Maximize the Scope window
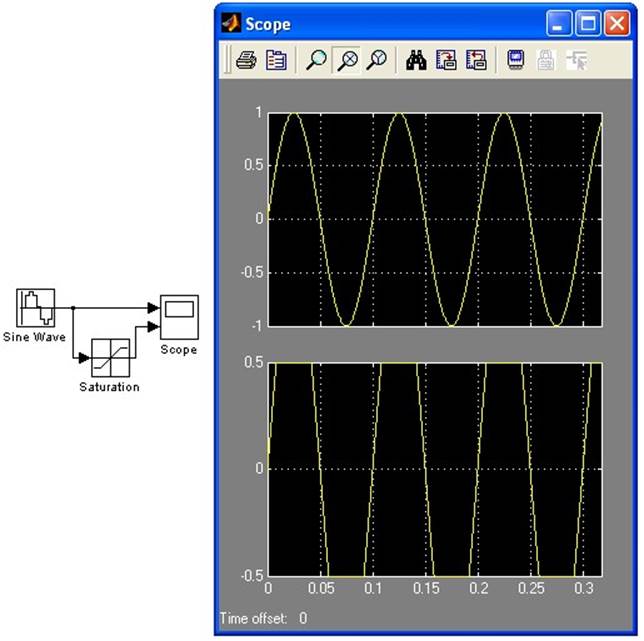Image resolution: width=644 pixels, height=641 pixels. pos(588,23)
